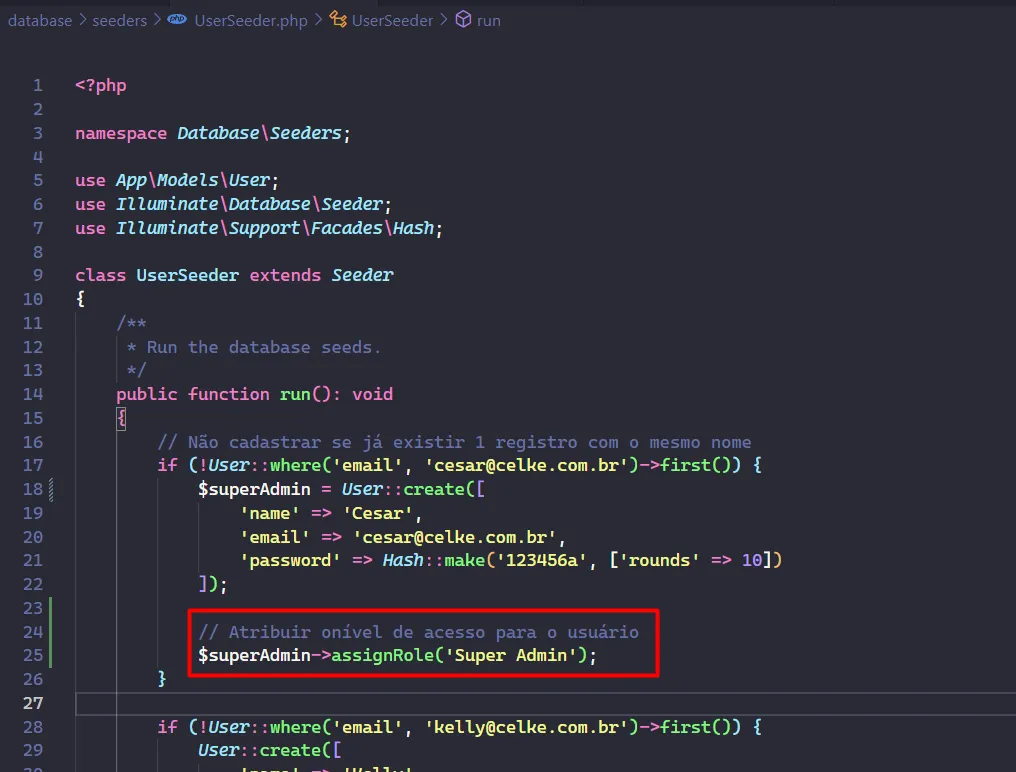Click the Seeder class after extends

(x=363, y=275)
